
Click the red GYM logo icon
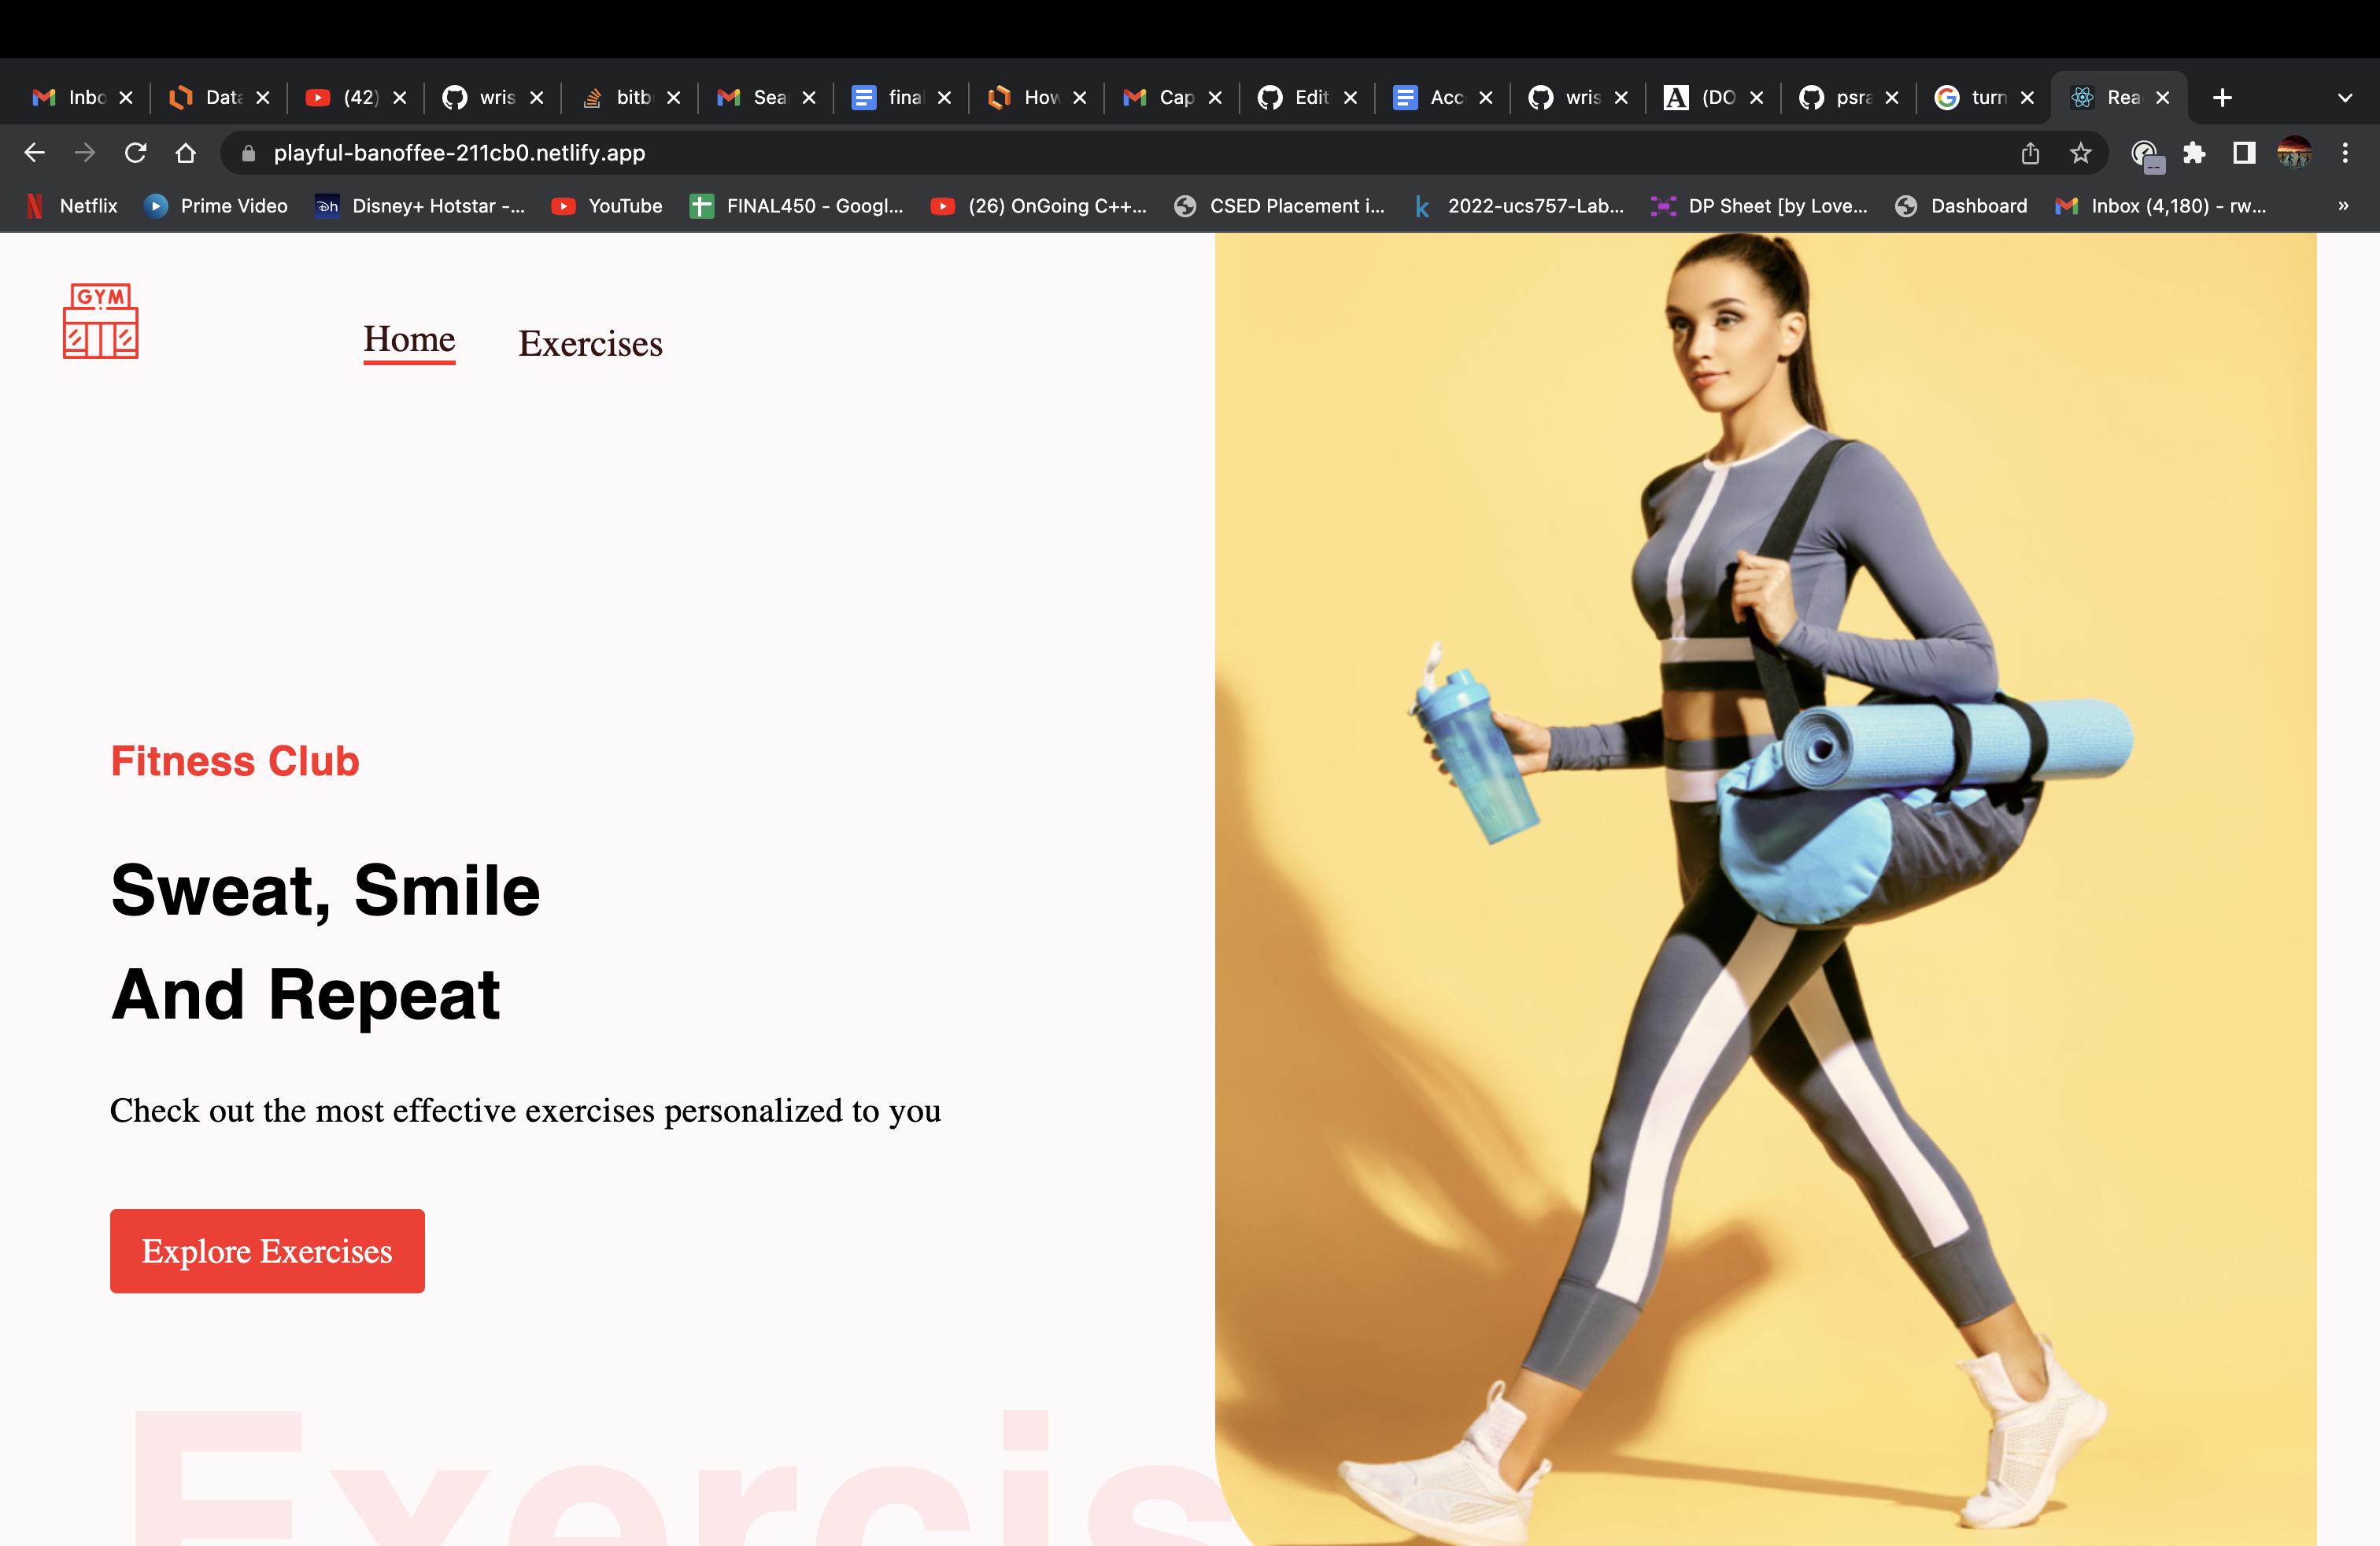coord(100,321)
